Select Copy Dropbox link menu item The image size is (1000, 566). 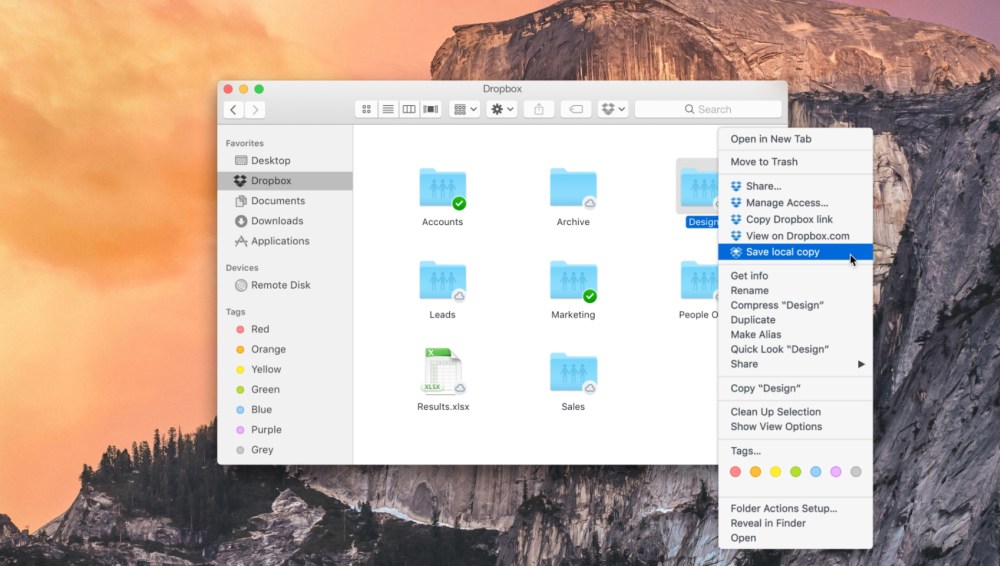788,219
